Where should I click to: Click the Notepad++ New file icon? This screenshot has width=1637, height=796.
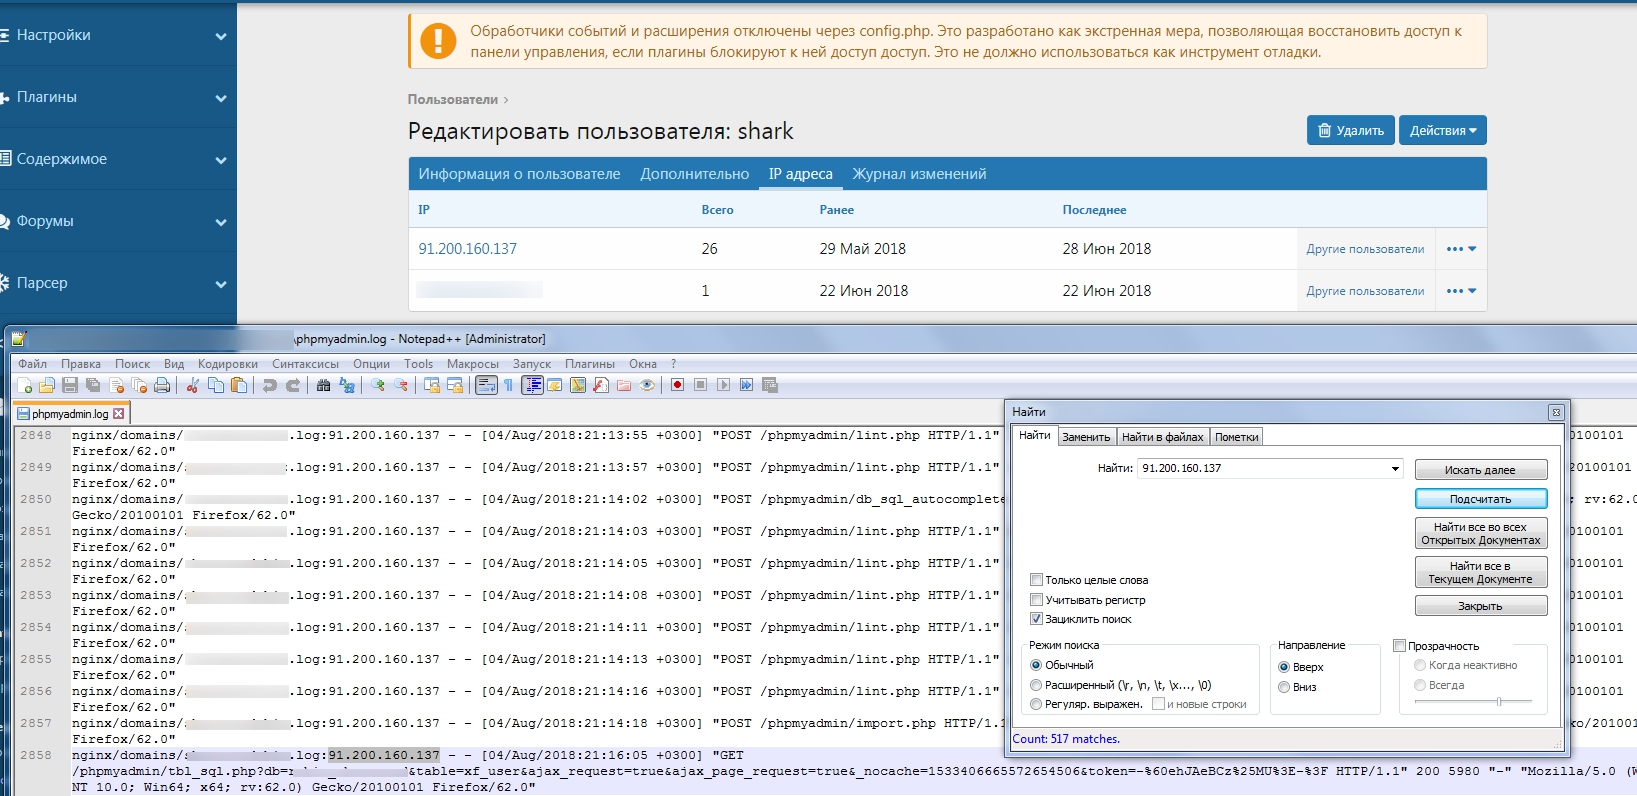tap(25, 386)
